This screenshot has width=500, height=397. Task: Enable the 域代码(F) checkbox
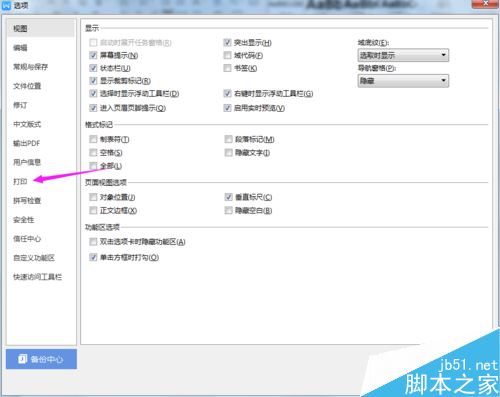coord(227,55)
